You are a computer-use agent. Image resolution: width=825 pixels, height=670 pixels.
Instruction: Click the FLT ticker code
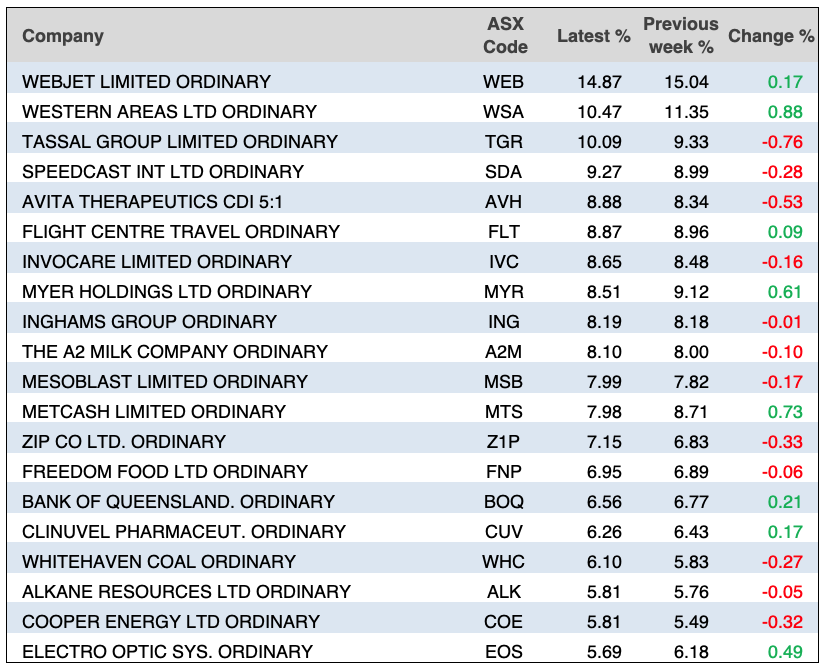[504, 231]
